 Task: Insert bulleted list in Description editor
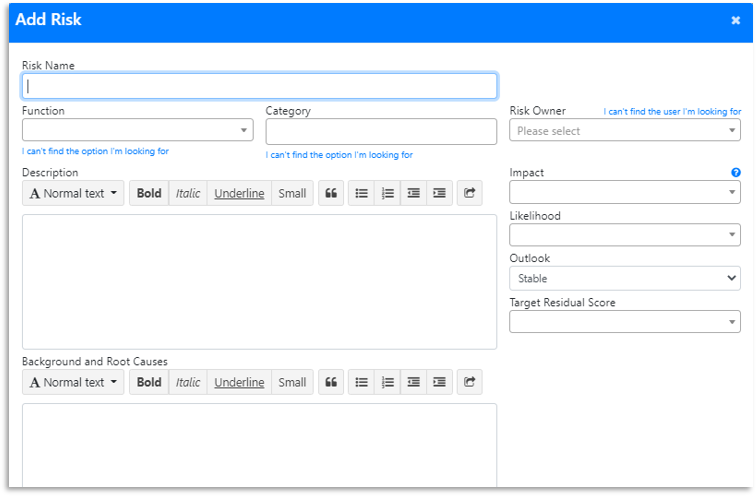tap(361, 193)
